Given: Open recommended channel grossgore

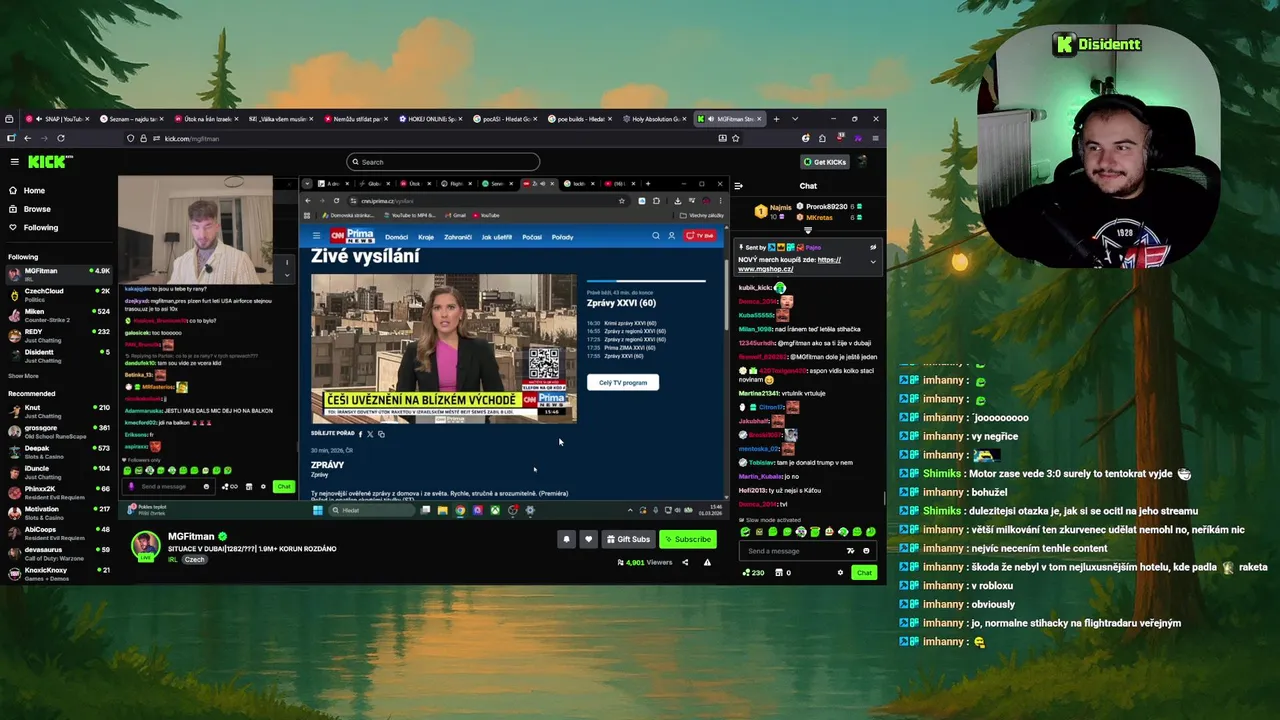Looking at the screenshot, I should tap(60, 431).
